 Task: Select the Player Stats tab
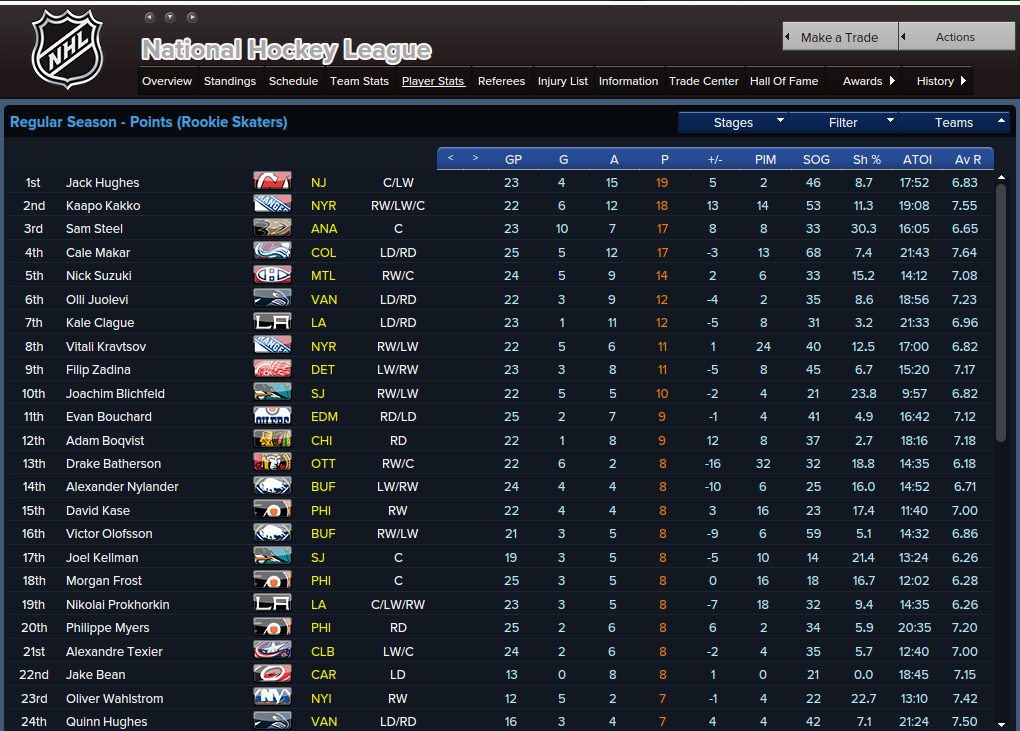[x=433, y=81]
